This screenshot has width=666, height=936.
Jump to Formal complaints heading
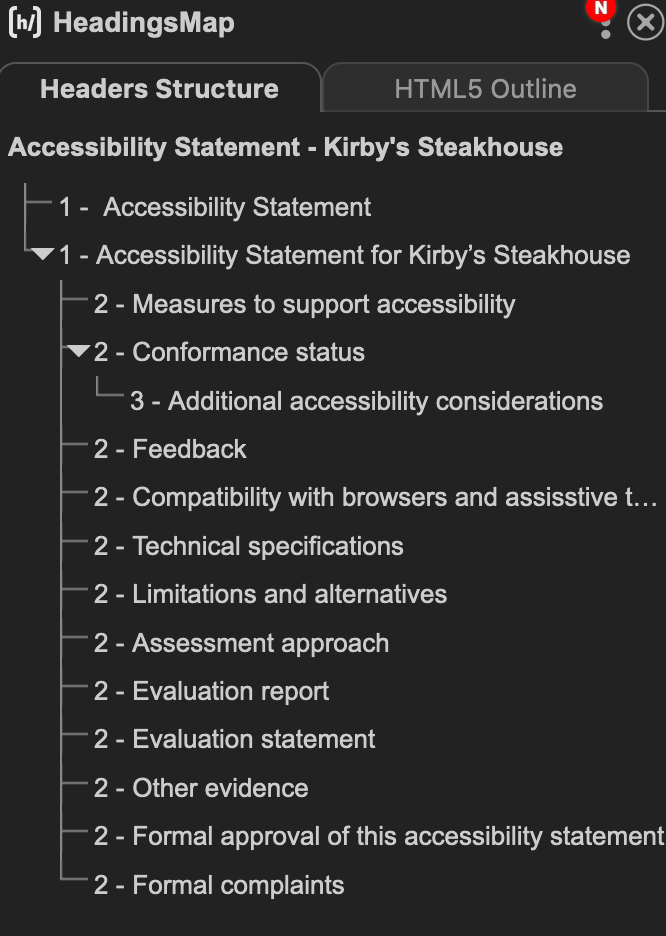click(219, 885)
